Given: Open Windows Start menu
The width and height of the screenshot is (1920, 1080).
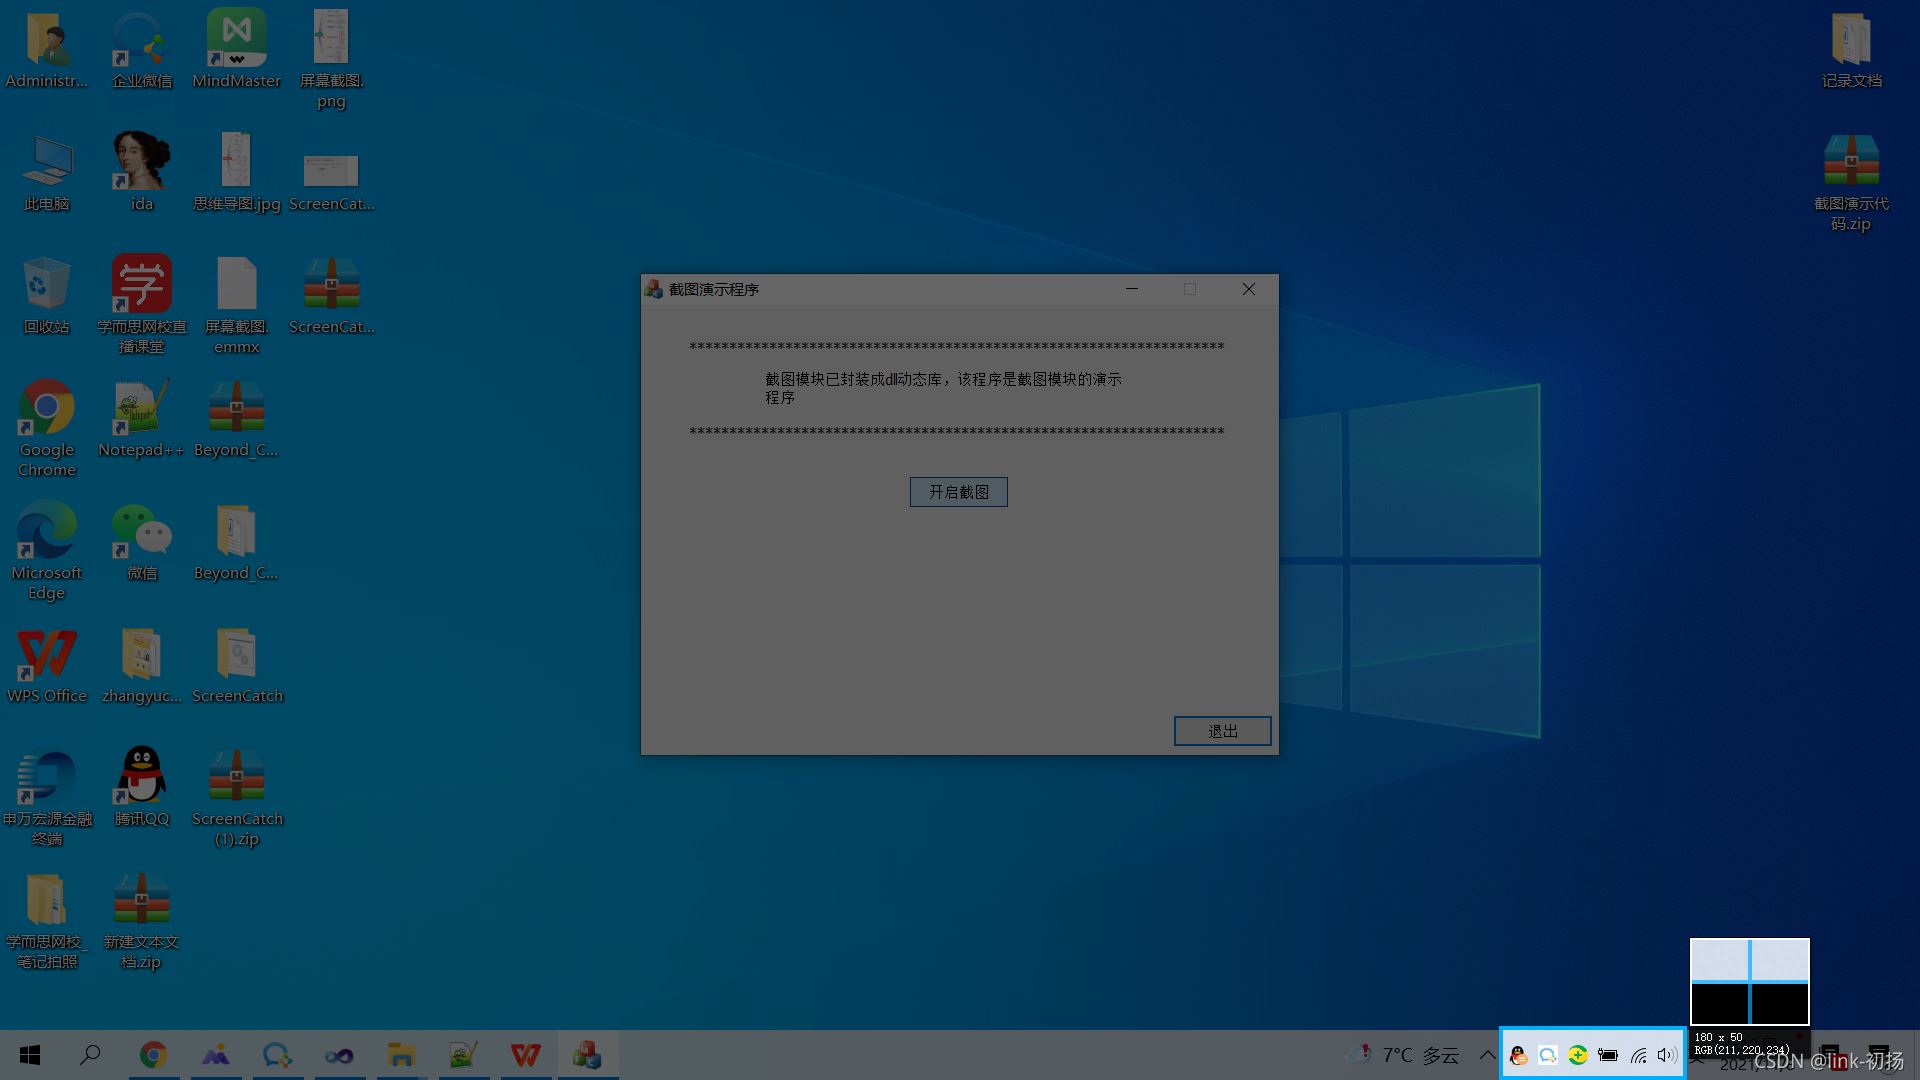Looking at the screenshot, I should (29, 1055).
